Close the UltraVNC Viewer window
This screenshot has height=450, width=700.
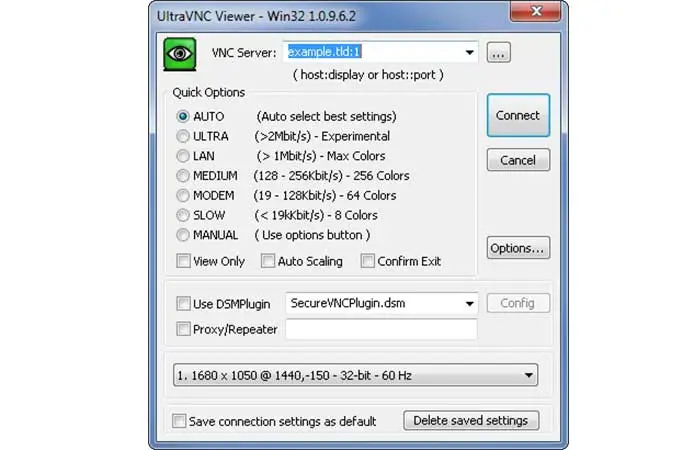536,11
